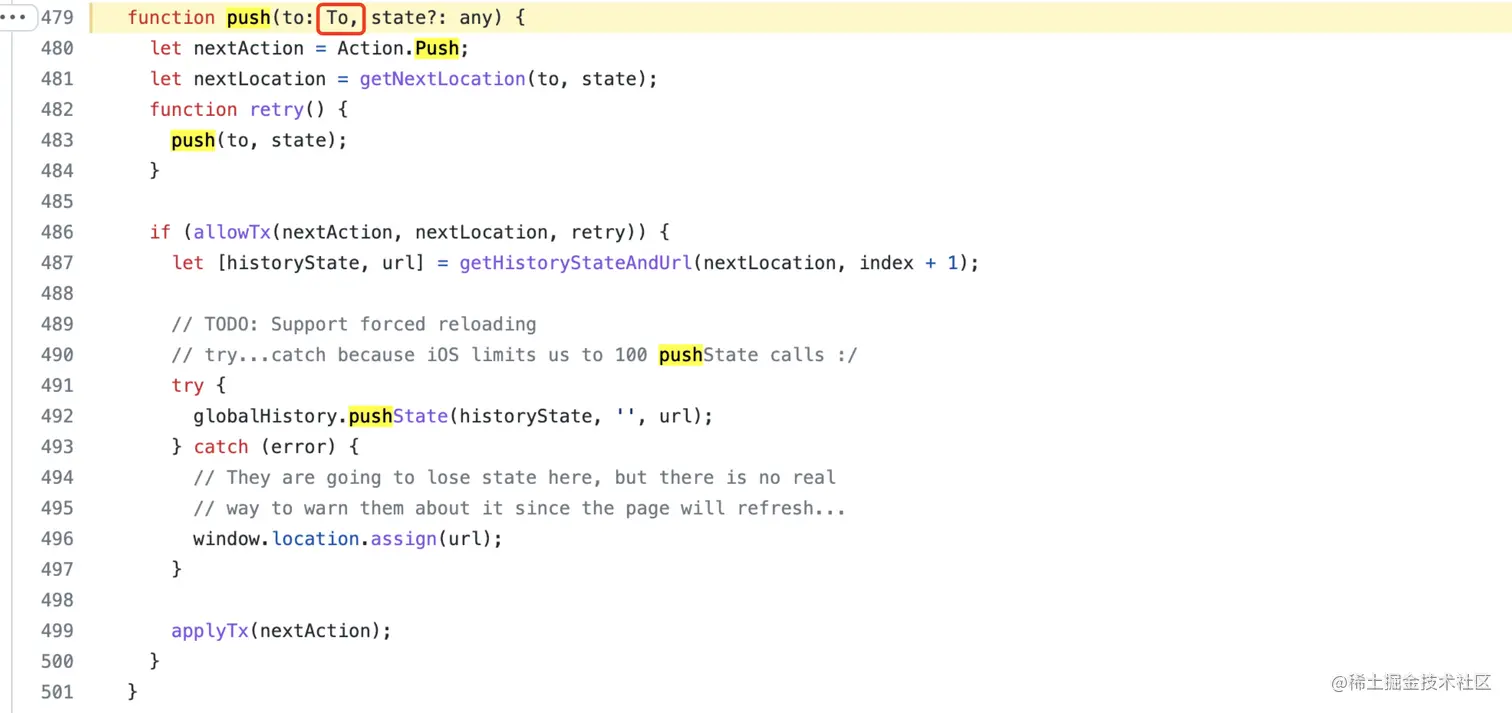The width and height of the screenshot is (1512, 713).
Task: Click window.location.assign(url) statement
Action: [x=348, y=539]
